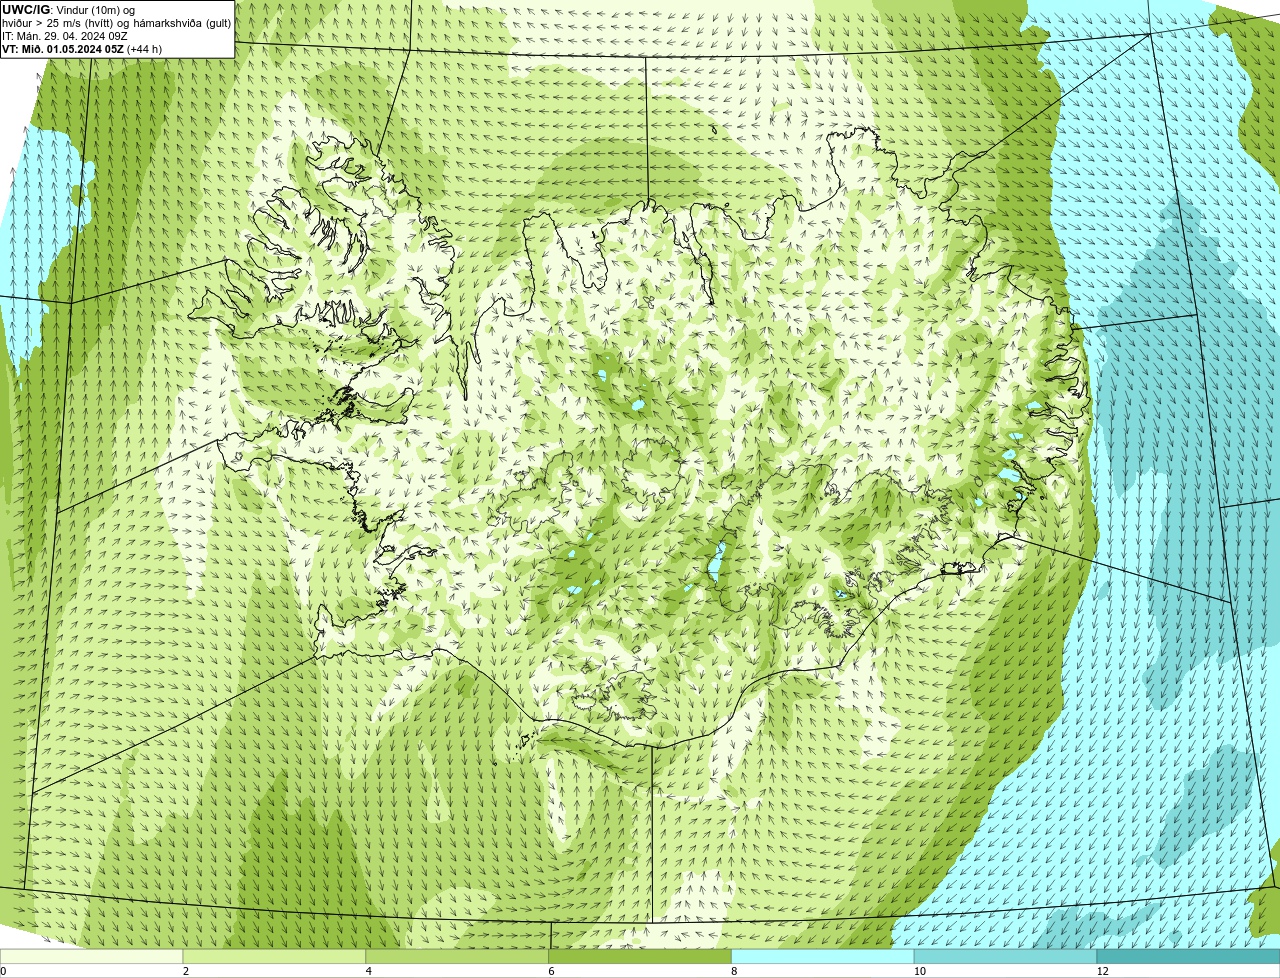Click the "10" tick label under the color scale
The height and width of the screenshot is (978, 1280).
pyautogui.click(x=919, y=971)
